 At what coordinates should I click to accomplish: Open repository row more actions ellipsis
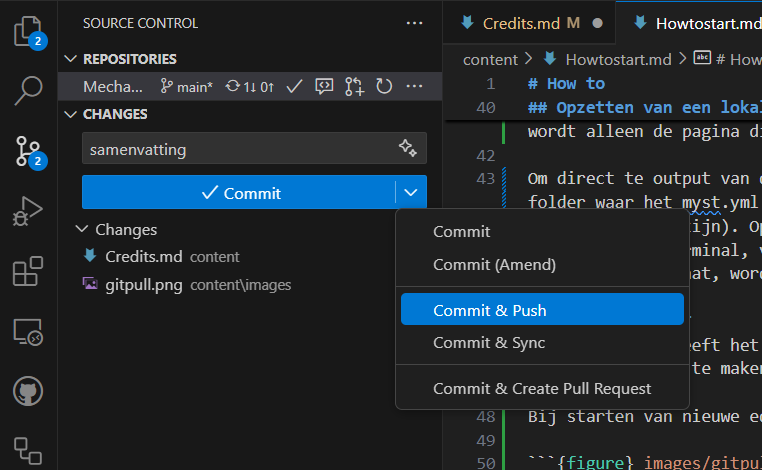pos(414,87)
